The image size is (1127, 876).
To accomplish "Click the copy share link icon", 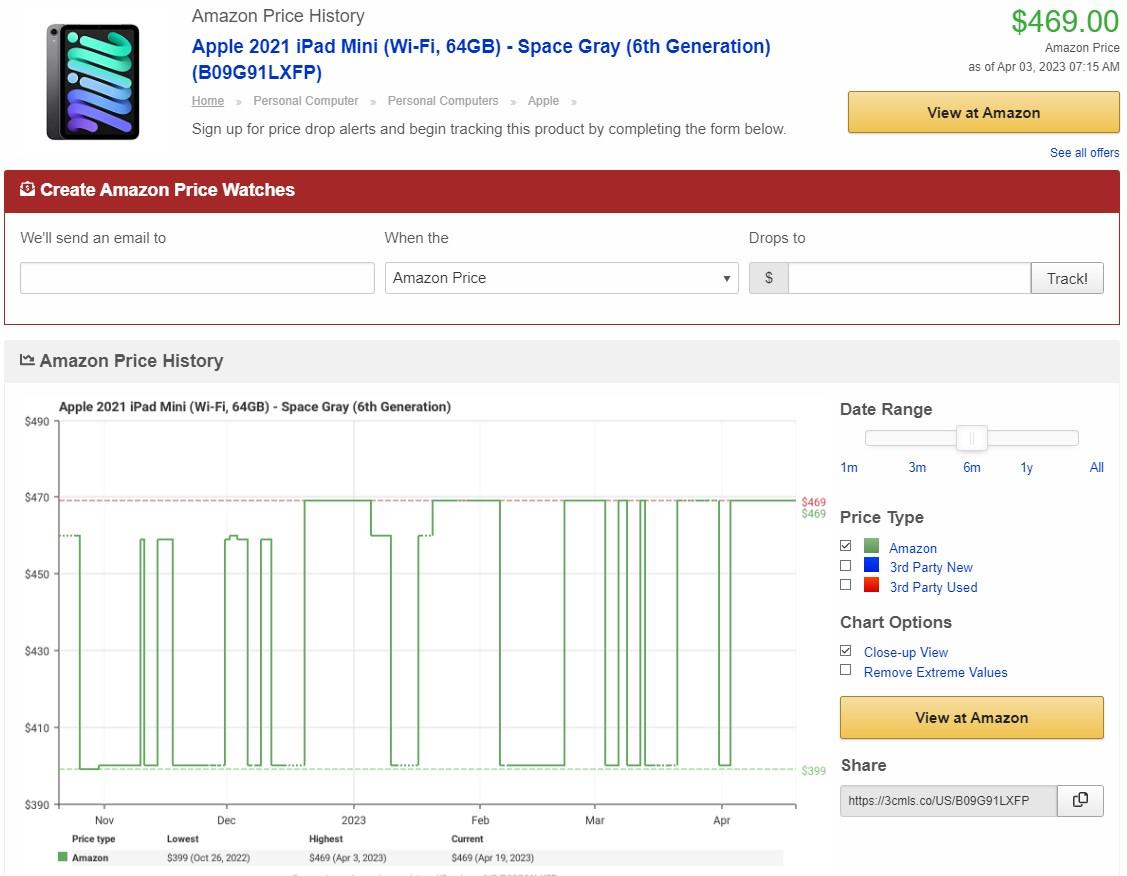I will pos(1080,800).
